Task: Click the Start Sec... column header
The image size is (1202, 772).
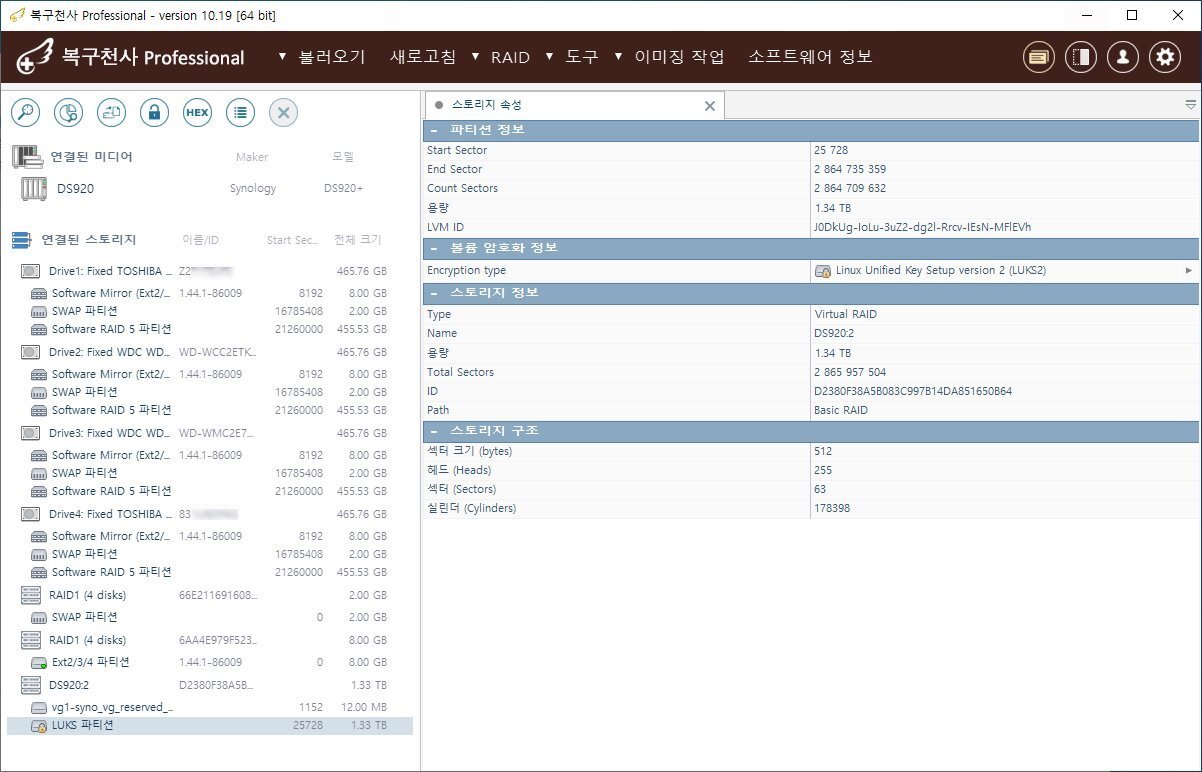Action: click(292, 240)
